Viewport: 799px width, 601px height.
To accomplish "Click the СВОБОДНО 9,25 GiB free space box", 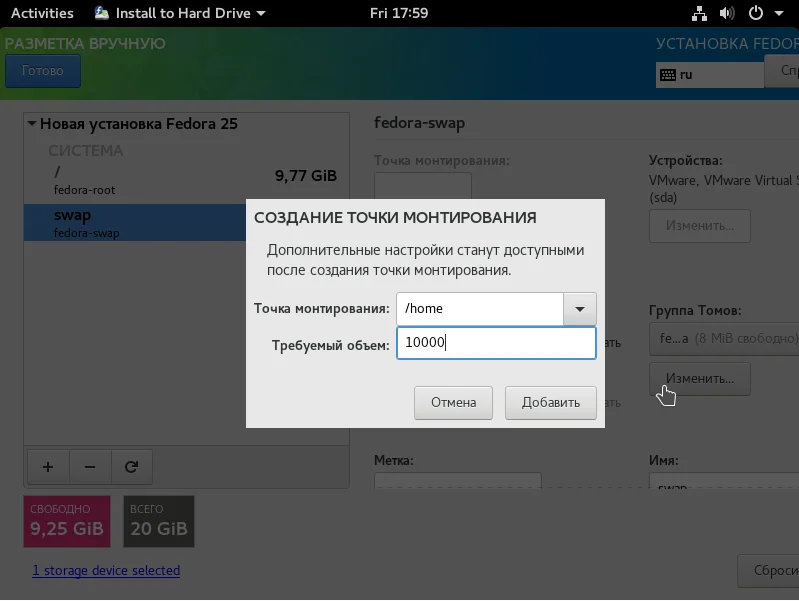I will (67, 521).
